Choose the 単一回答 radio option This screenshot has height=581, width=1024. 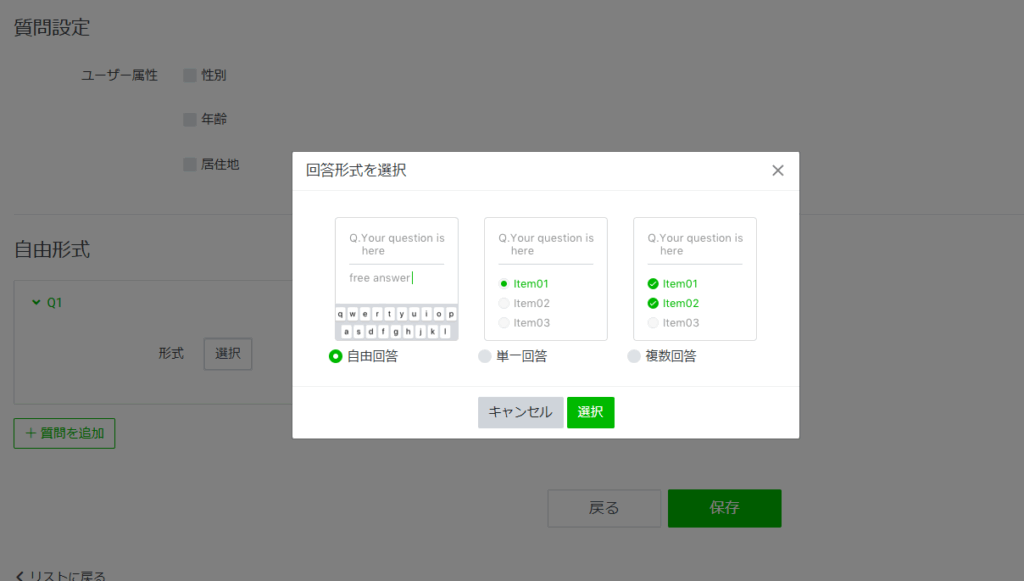pos(485,356)
